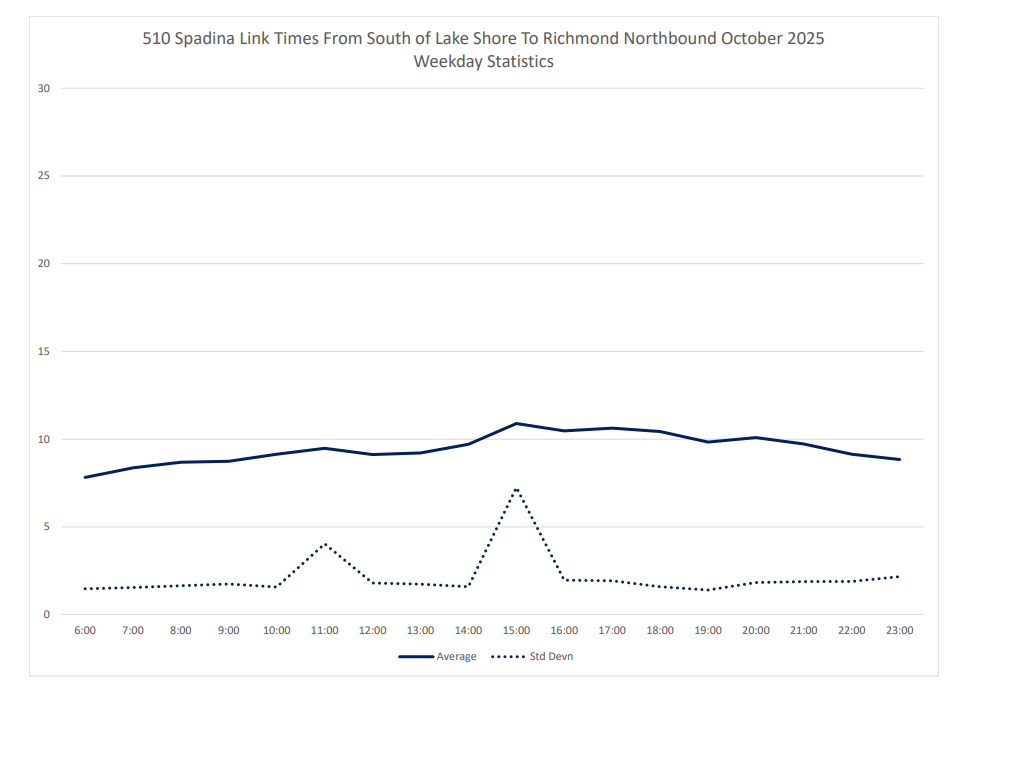Click the 'Average' legend label
The image size is (1036, 782).
pyautogui.click(x=456, y=657)
